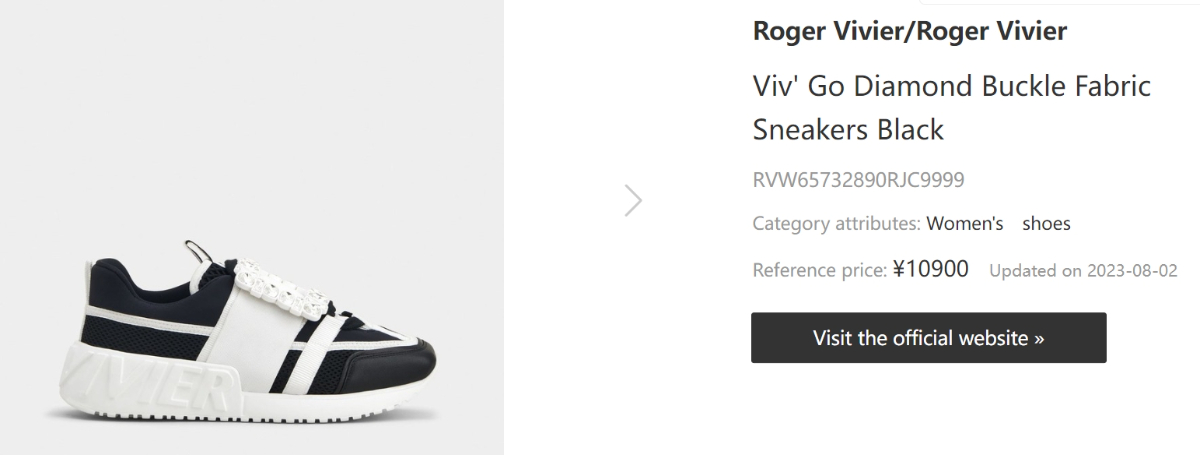Click the Roger Vivier brand heading
The width and height of the screenshot is (1200, 455).
point(909,31)
